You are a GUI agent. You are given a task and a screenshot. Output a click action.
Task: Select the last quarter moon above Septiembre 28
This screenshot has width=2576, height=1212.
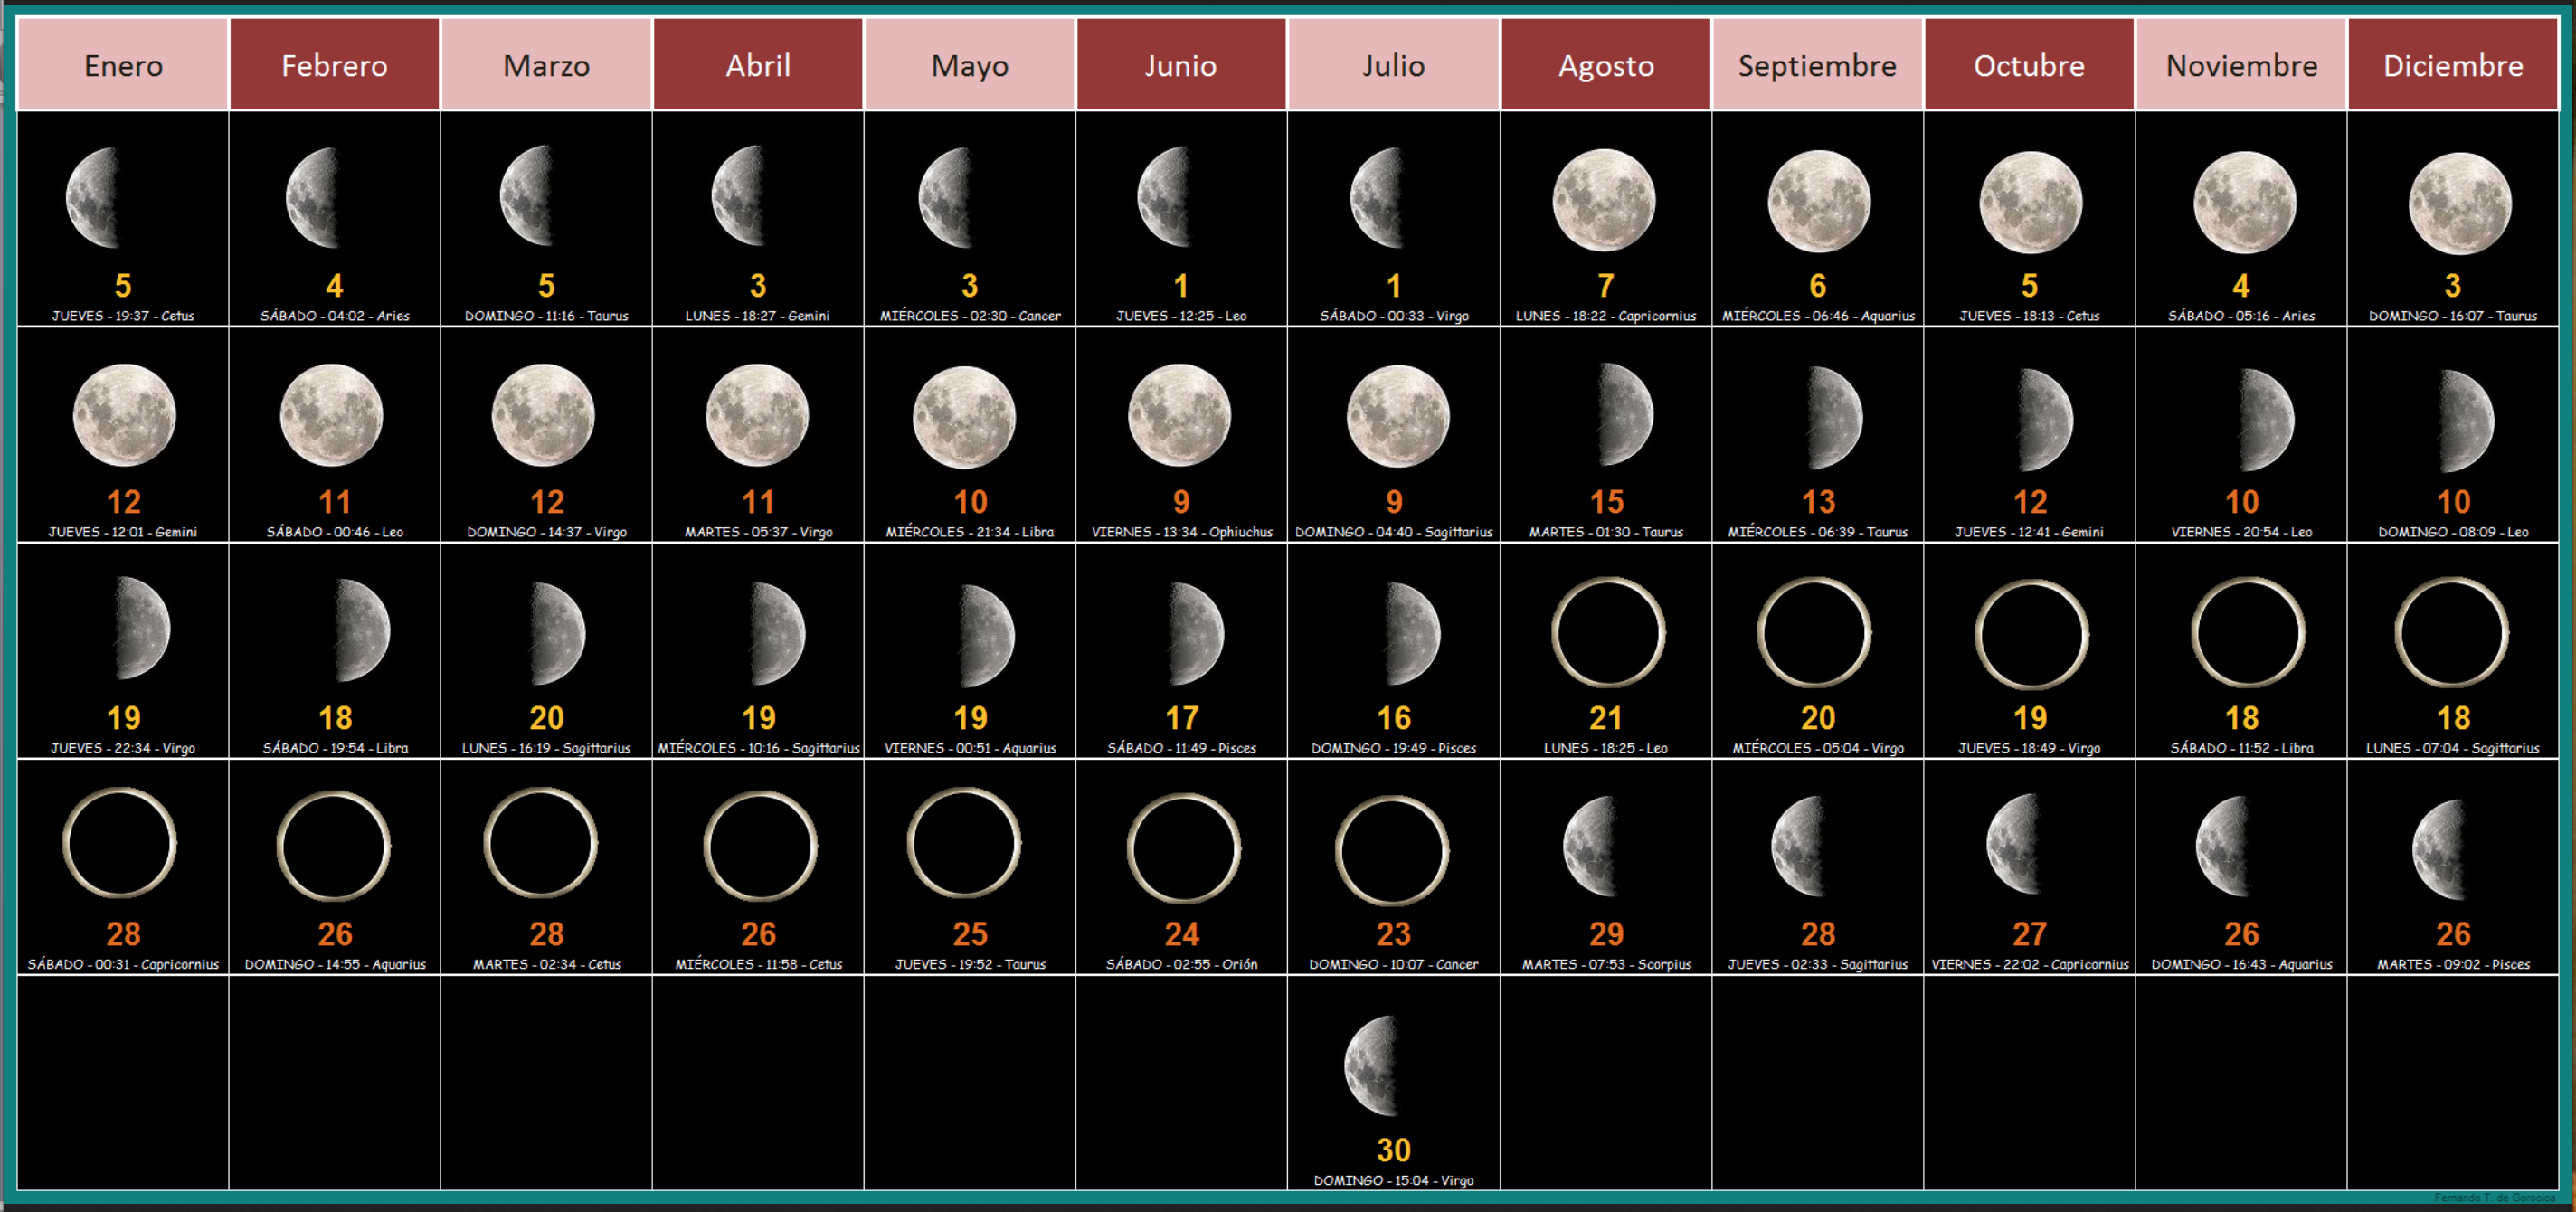[1797, 846]
